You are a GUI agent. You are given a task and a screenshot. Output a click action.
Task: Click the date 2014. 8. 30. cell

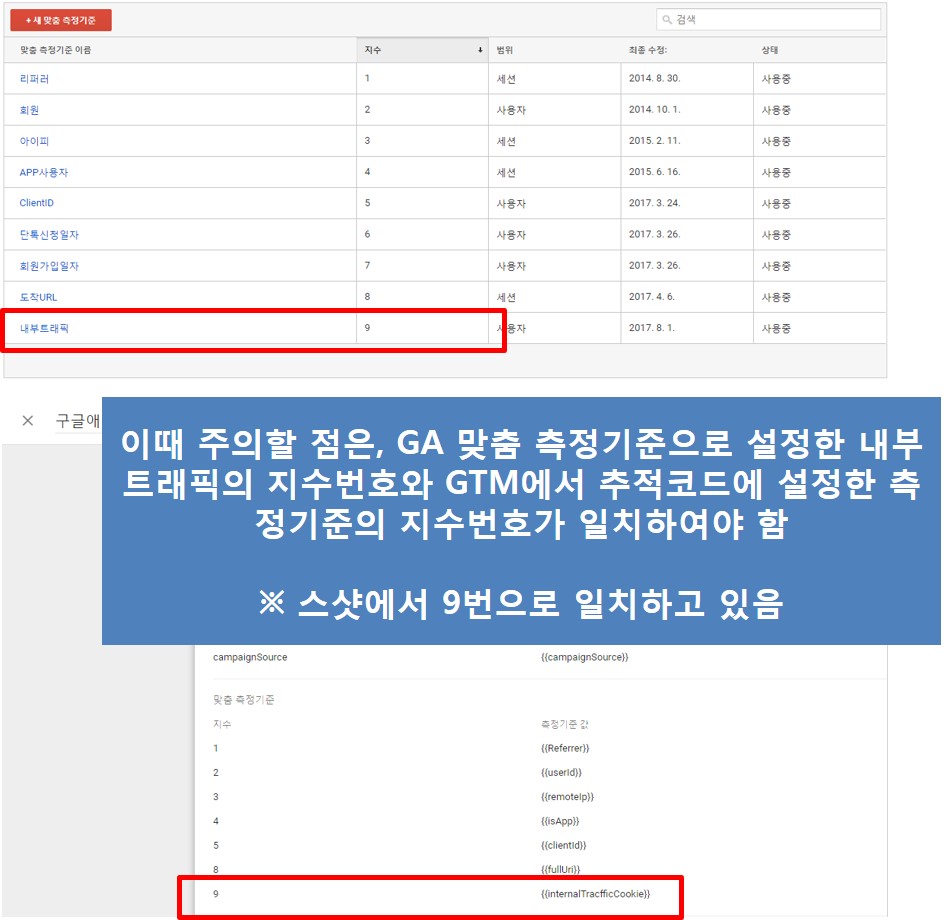click(x=655, y=78)
